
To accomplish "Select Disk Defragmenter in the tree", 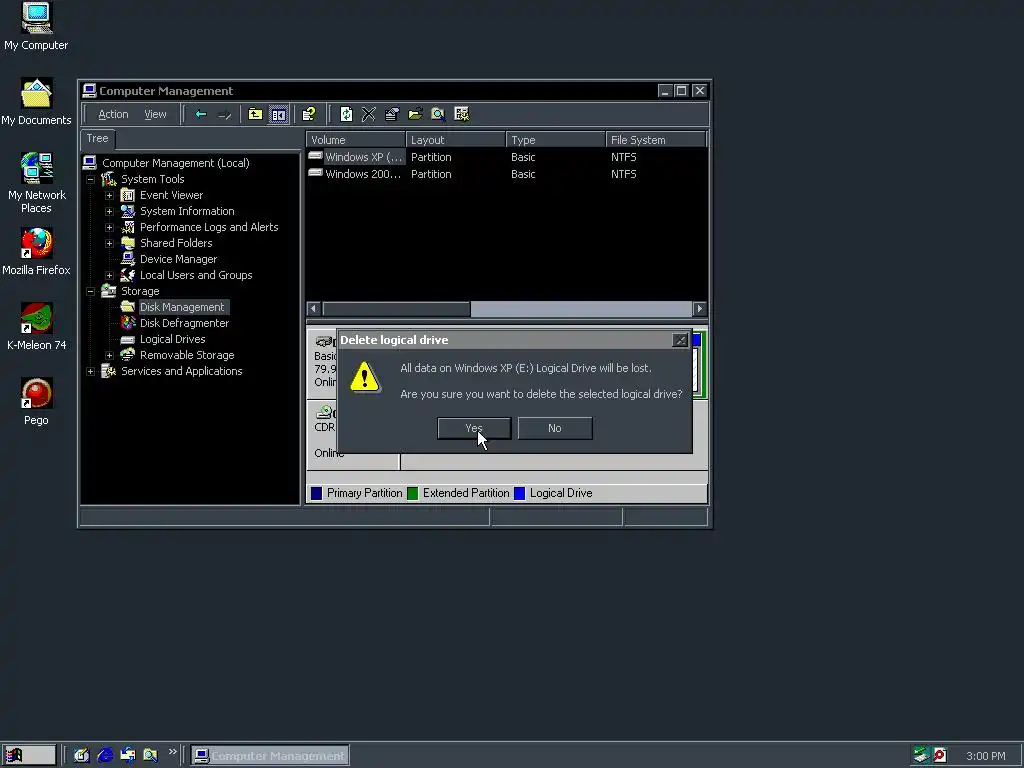I will click(x=184, y=323).
